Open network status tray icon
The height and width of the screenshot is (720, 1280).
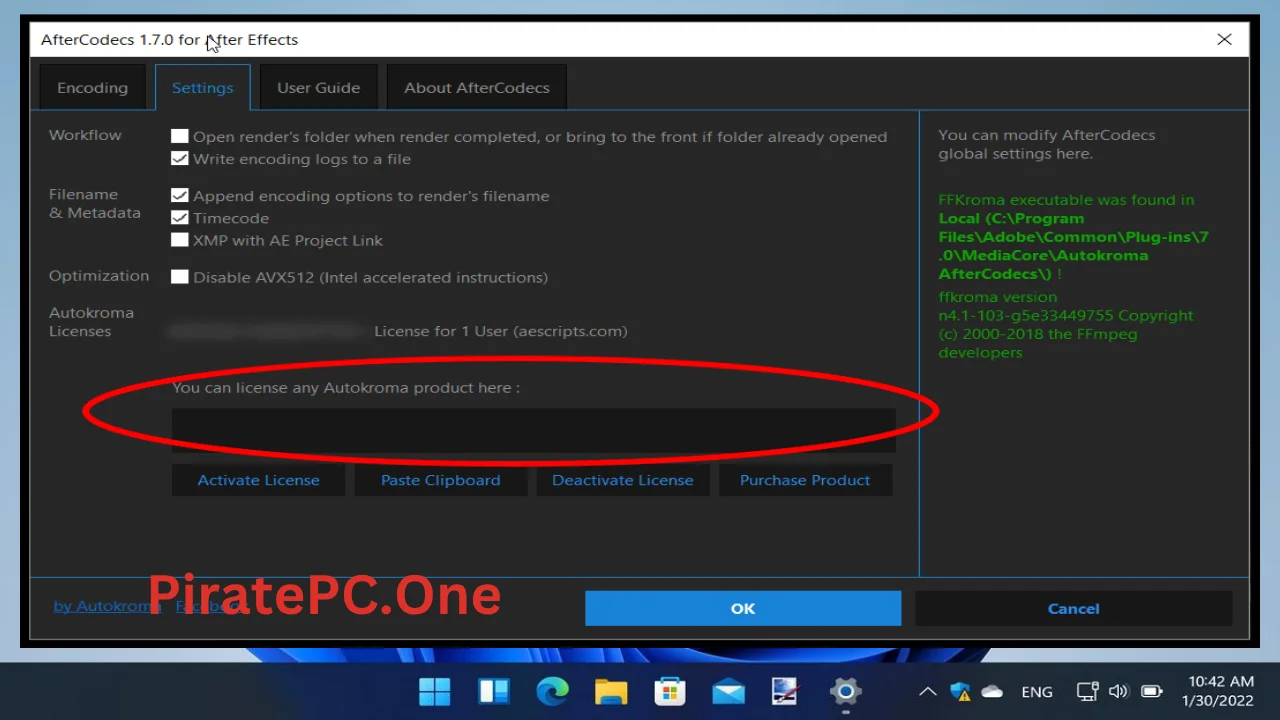(1087, 691)
